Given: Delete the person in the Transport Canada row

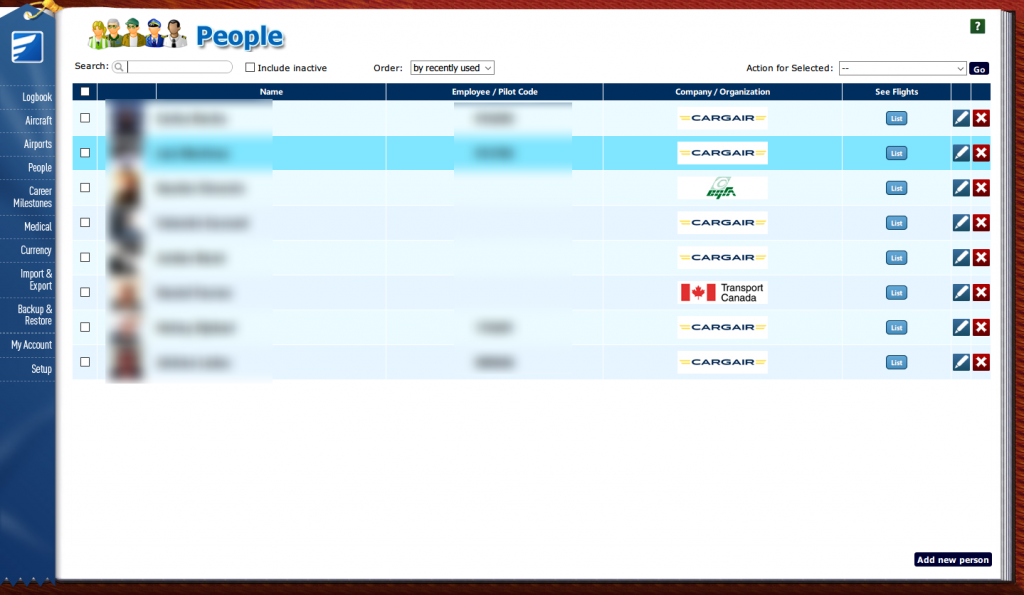Looking at the screenshot, I should tap(981, 292).
